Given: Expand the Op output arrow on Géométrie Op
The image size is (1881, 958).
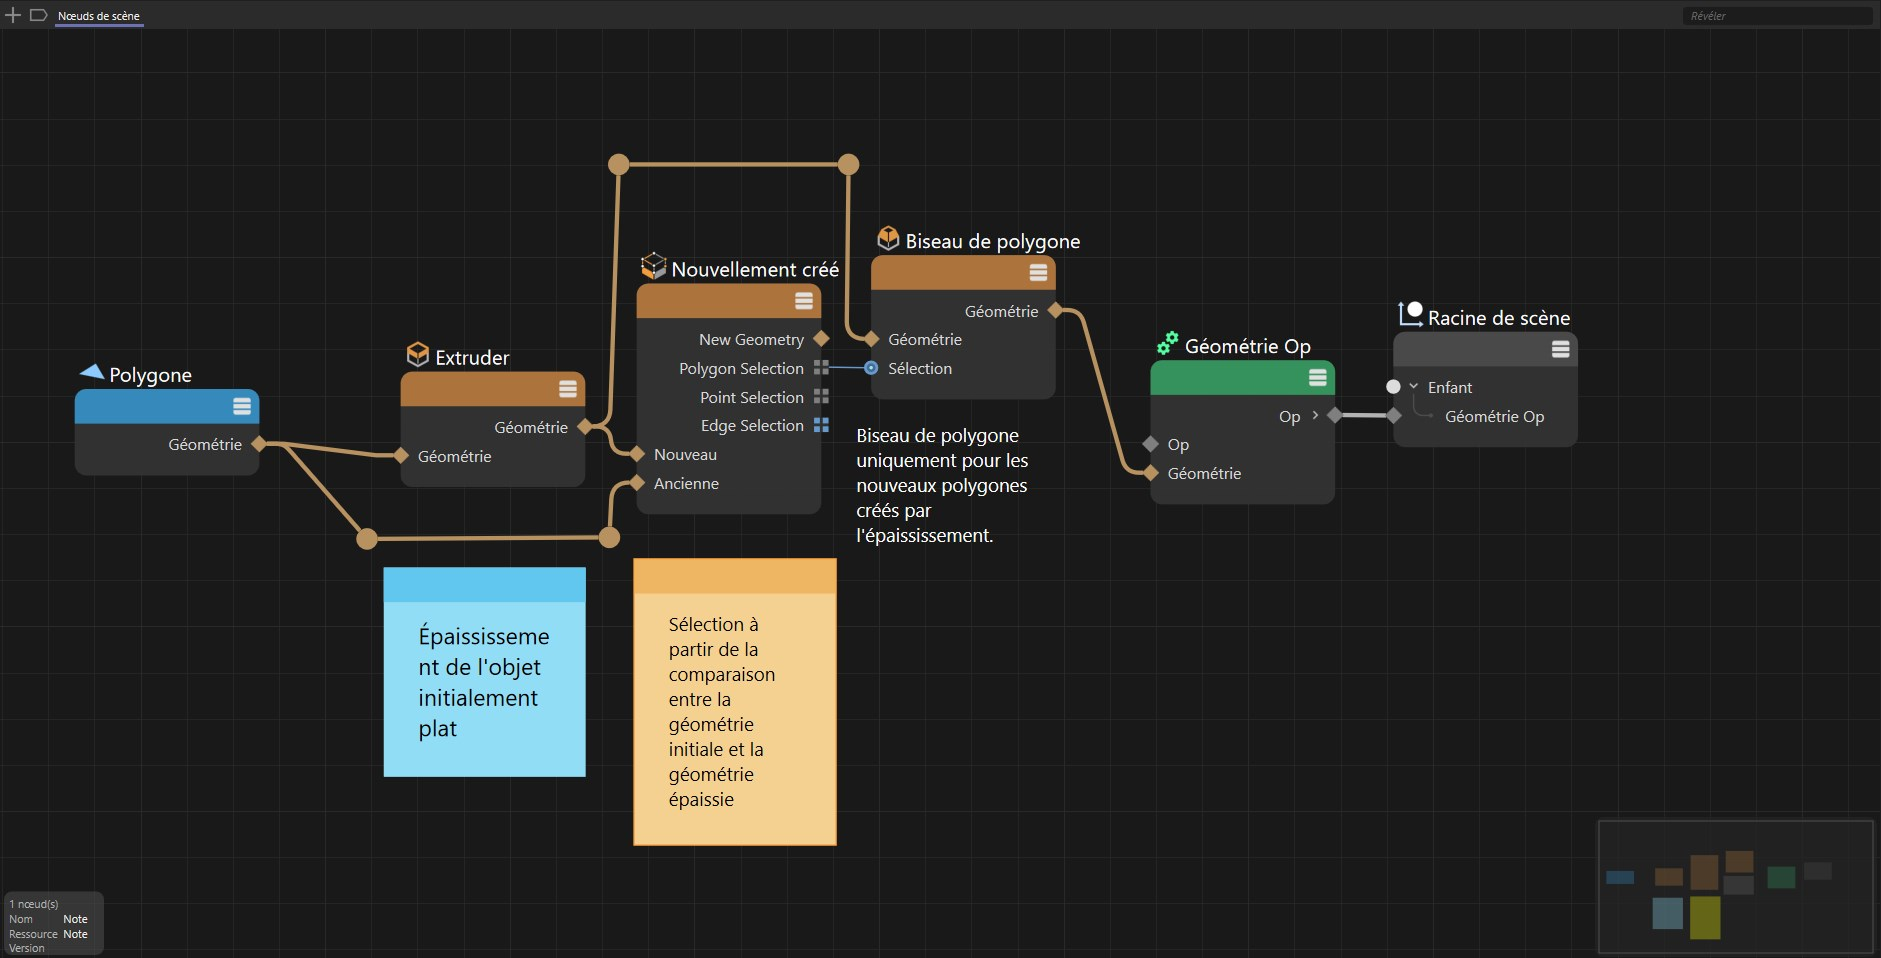Looking at the screenshot, I should coord(1315,416).
